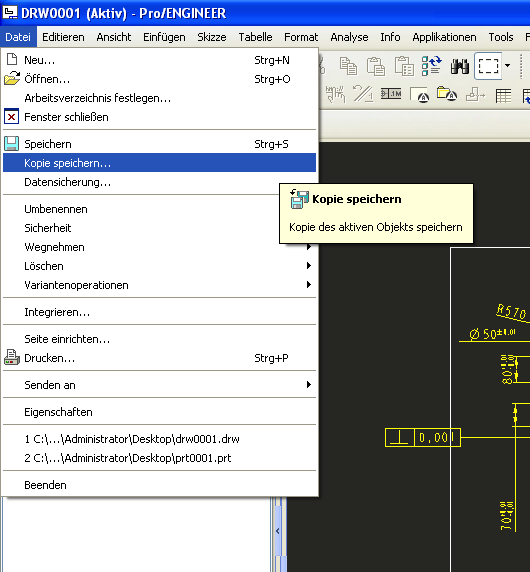Open the Applikationen menu

(x=444, y=37)
